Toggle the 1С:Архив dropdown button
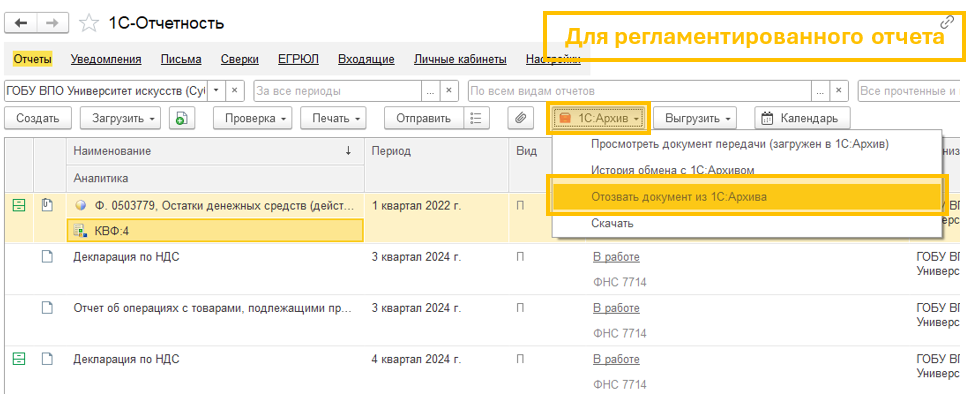The width and height of the screenshot is (971, 417). [599, 118]
